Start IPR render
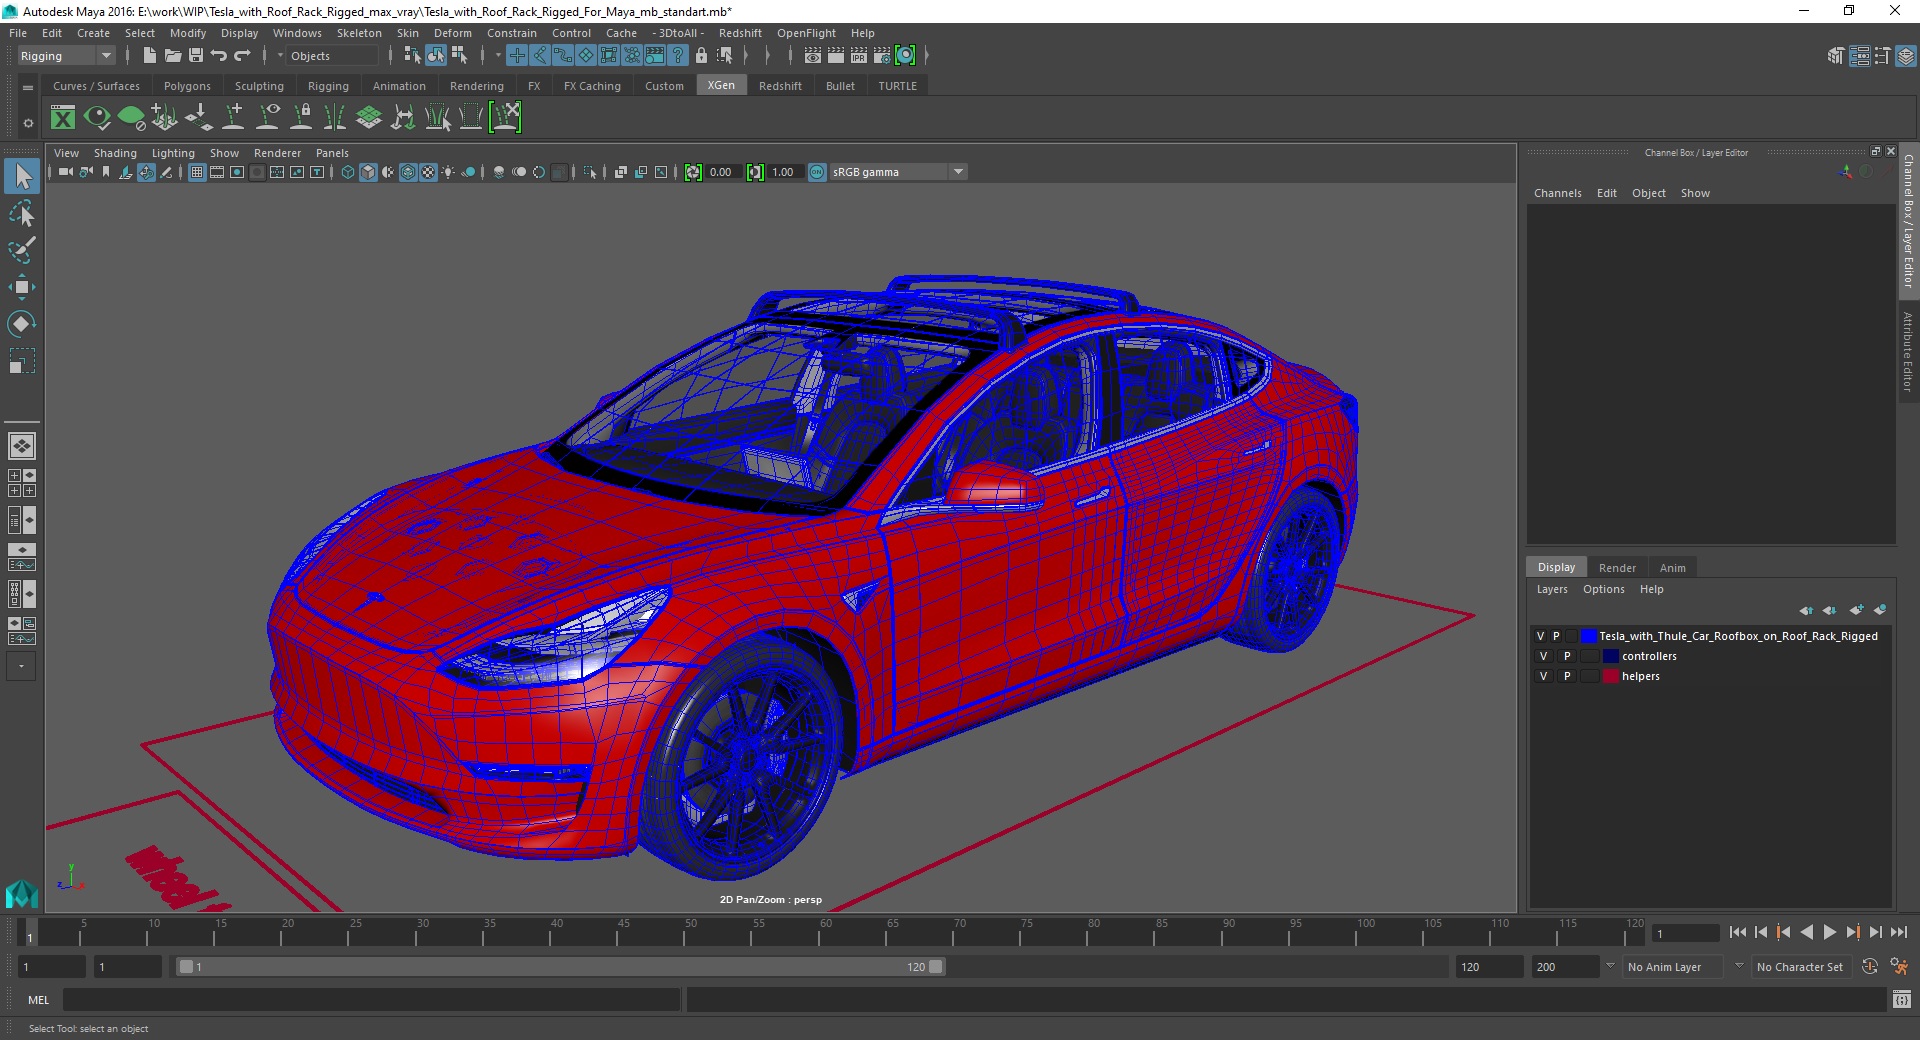Image resolution: width=1920 pixels, height=1040 pixels. click(859, 56)
